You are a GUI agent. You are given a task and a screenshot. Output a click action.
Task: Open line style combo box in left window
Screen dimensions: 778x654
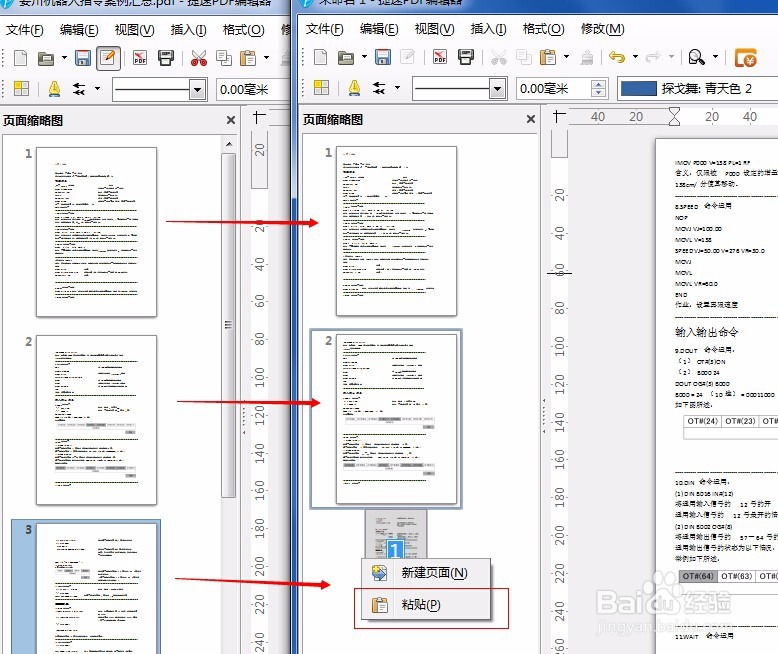160,90
